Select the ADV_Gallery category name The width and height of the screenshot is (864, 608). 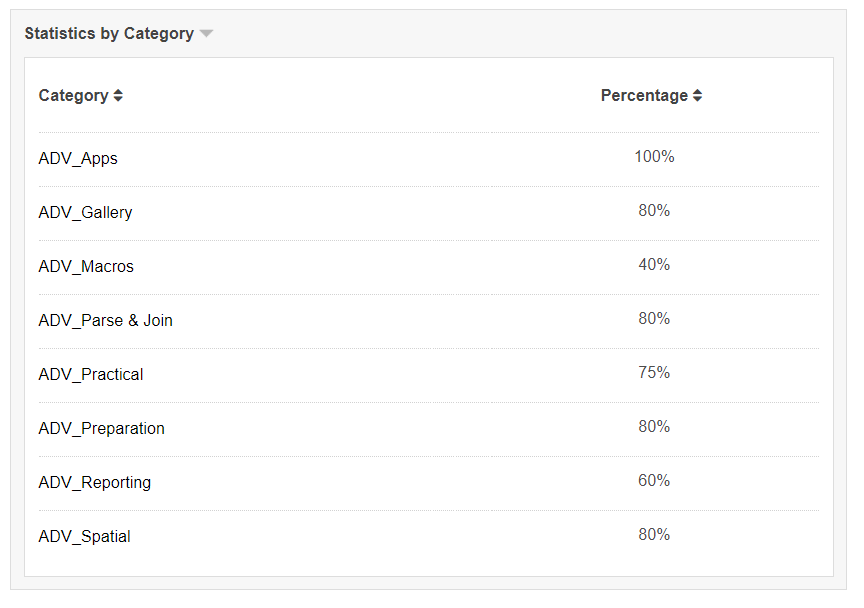tap(85, 212)
